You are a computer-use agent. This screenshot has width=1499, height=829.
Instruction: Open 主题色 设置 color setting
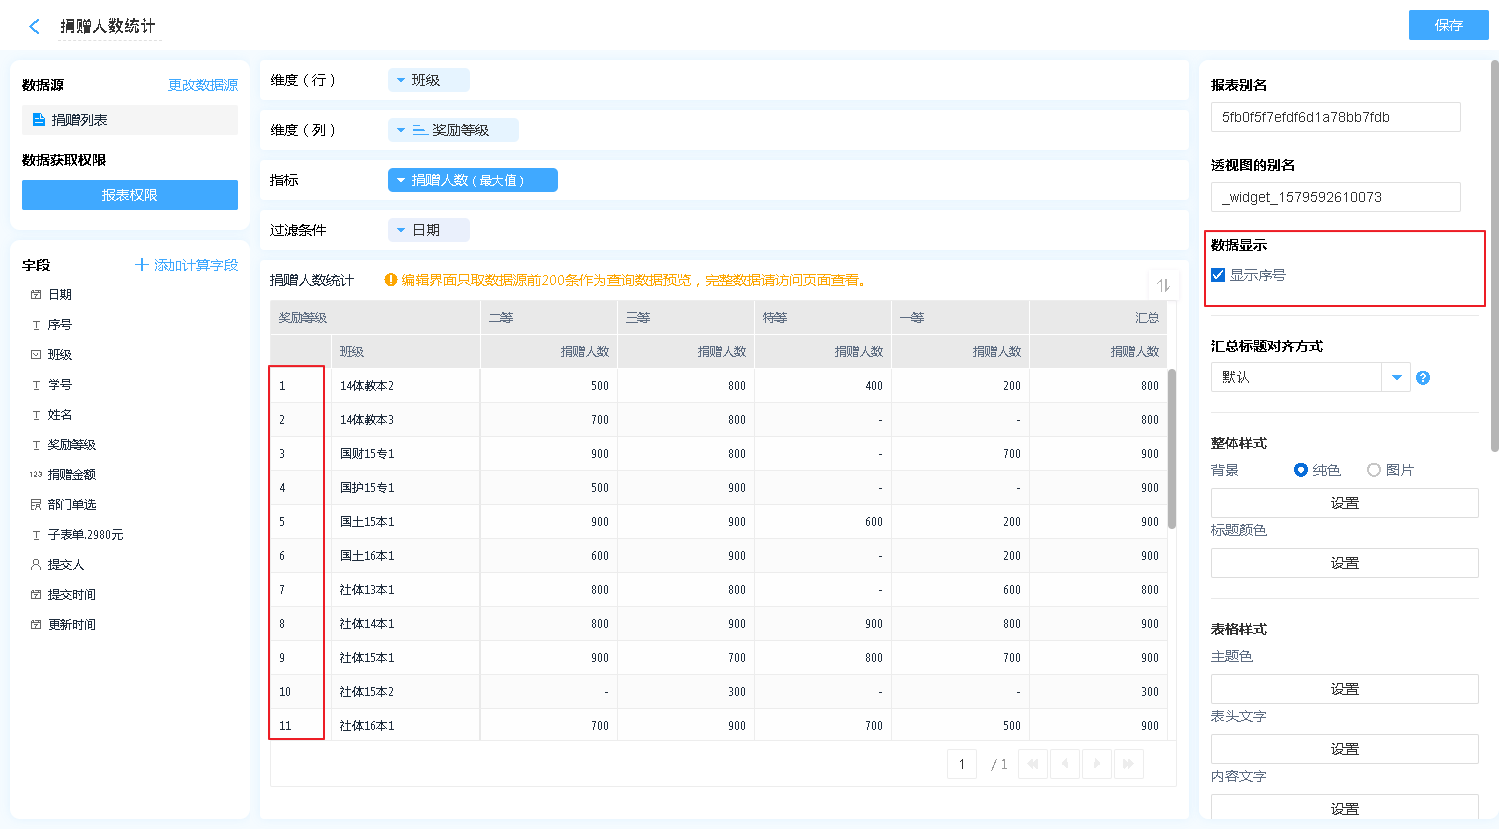(x=1344, y=689)
